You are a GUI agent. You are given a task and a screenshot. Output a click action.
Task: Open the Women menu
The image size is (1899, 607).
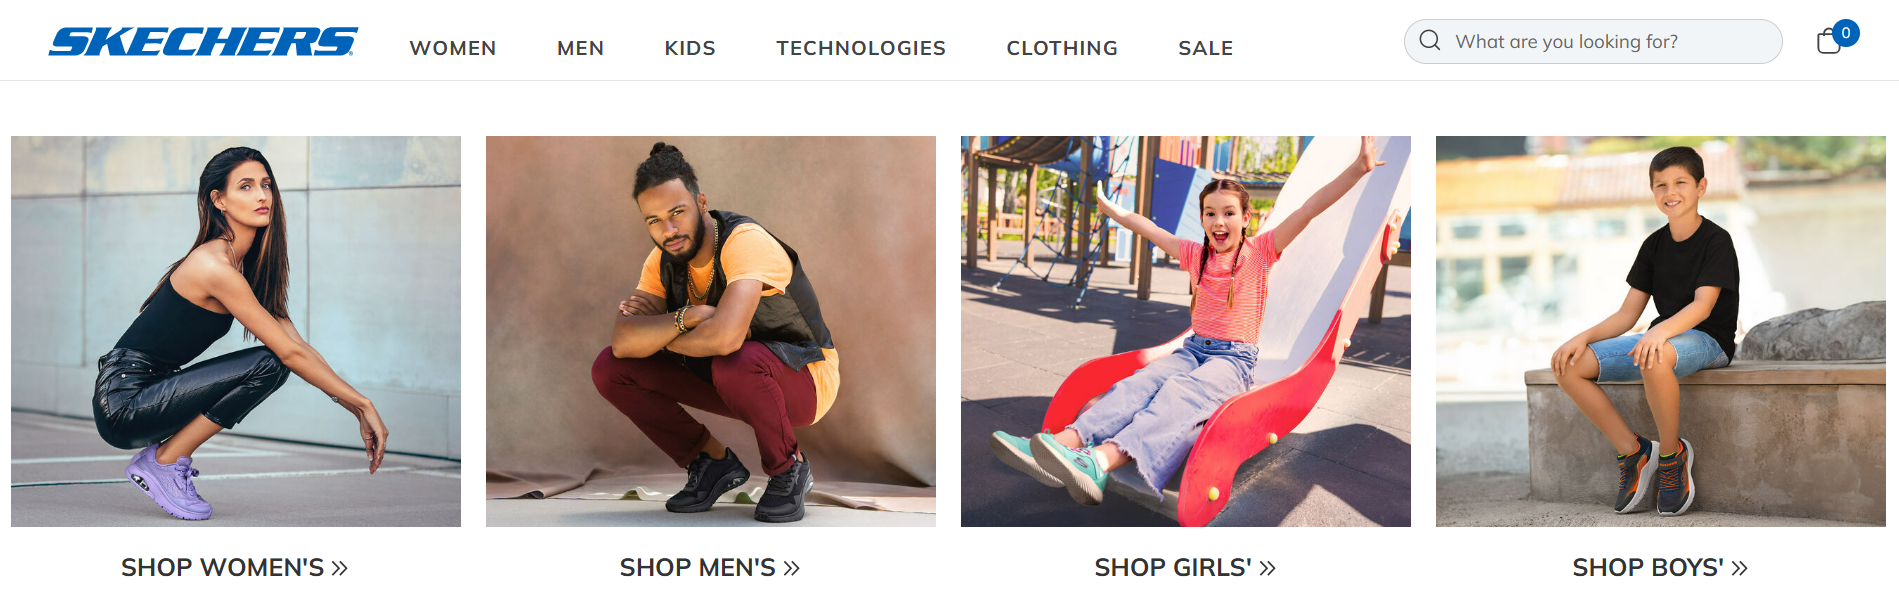coord(453,48)
